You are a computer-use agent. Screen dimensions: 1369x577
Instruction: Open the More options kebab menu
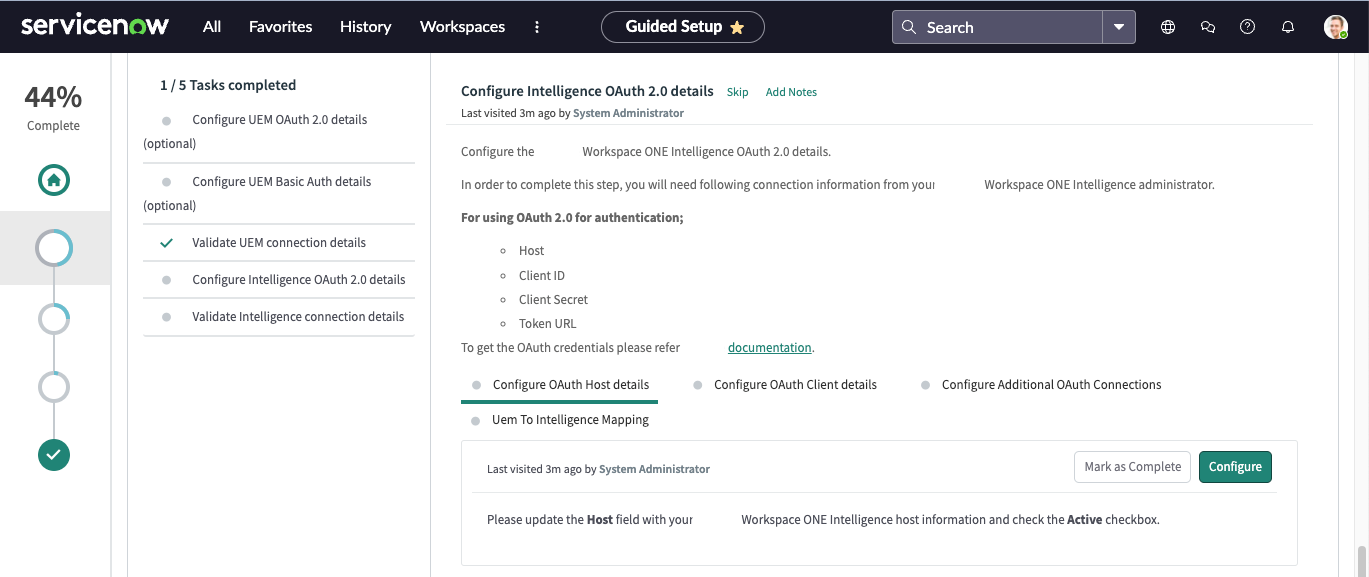[537, 27]
